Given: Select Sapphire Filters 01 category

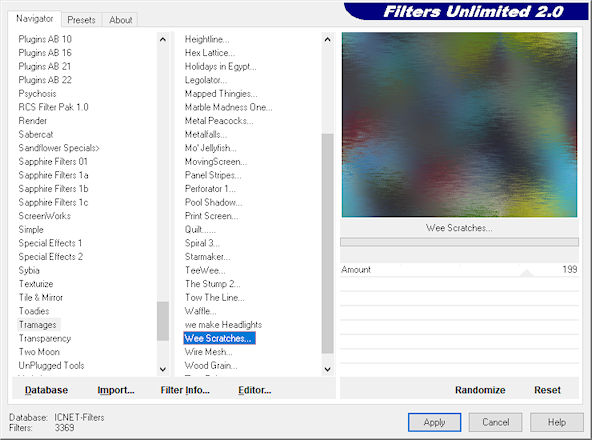Looking at the screenshot, I should (x=53, y=161).
